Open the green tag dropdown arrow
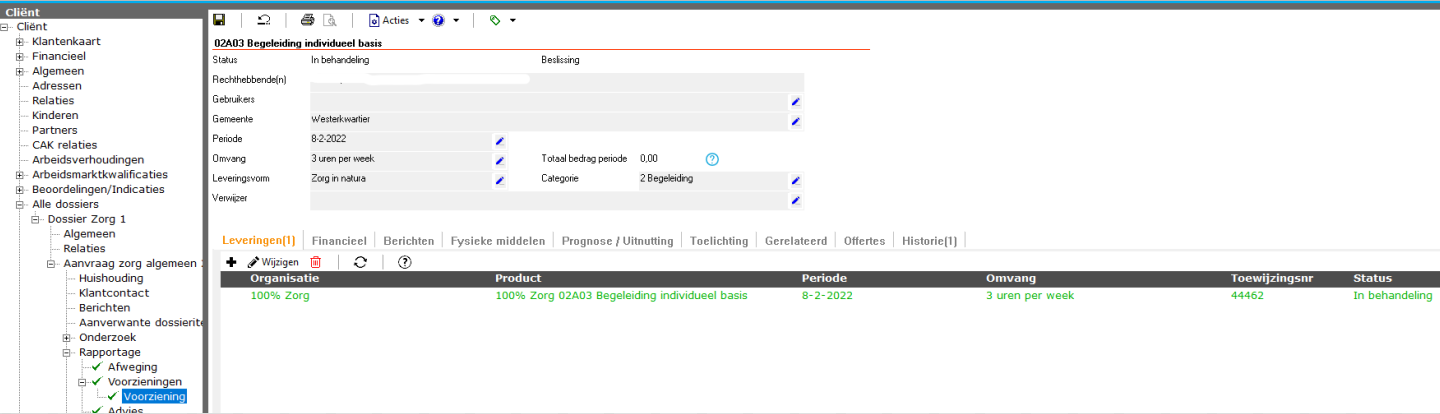The image size is (1440, 414). pyautogui.click(x=513, y=20)
